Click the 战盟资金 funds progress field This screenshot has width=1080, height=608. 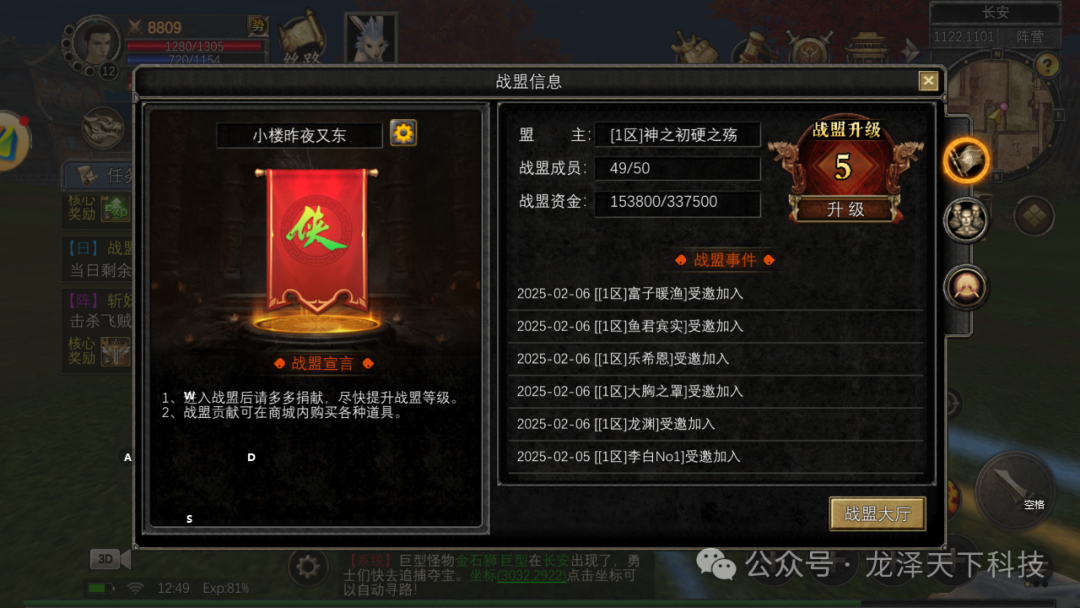click(678, 202)
